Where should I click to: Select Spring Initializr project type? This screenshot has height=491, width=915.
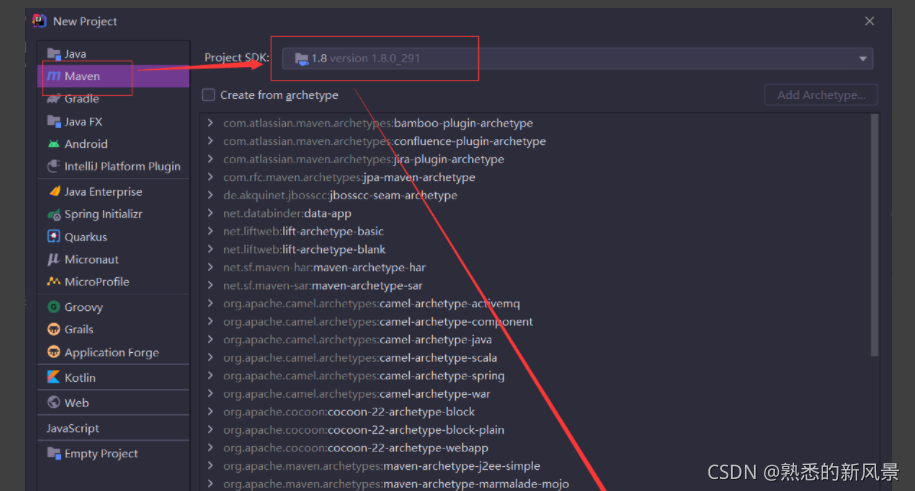tap(113, 214)
